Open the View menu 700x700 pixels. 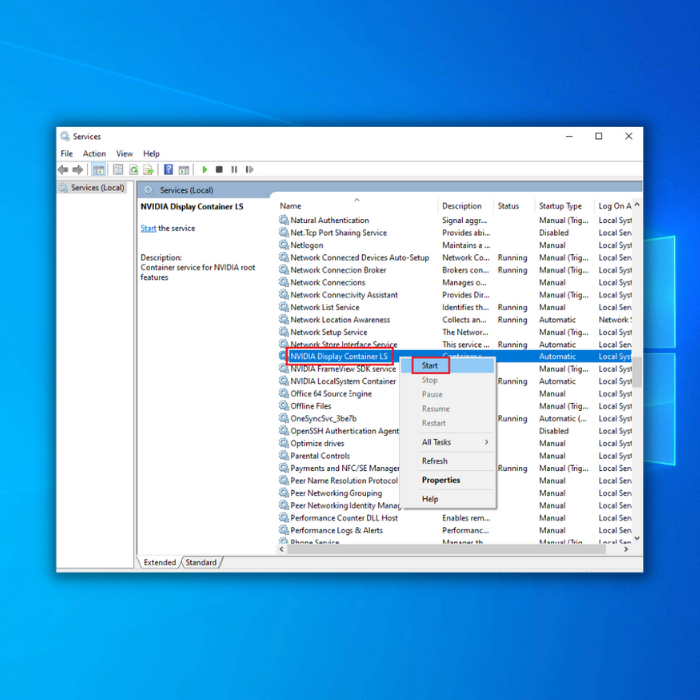[x=124, y=154]
